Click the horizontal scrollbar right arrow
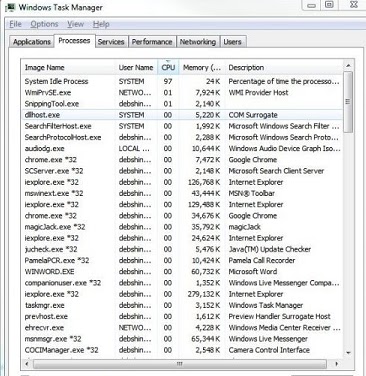 337,364
